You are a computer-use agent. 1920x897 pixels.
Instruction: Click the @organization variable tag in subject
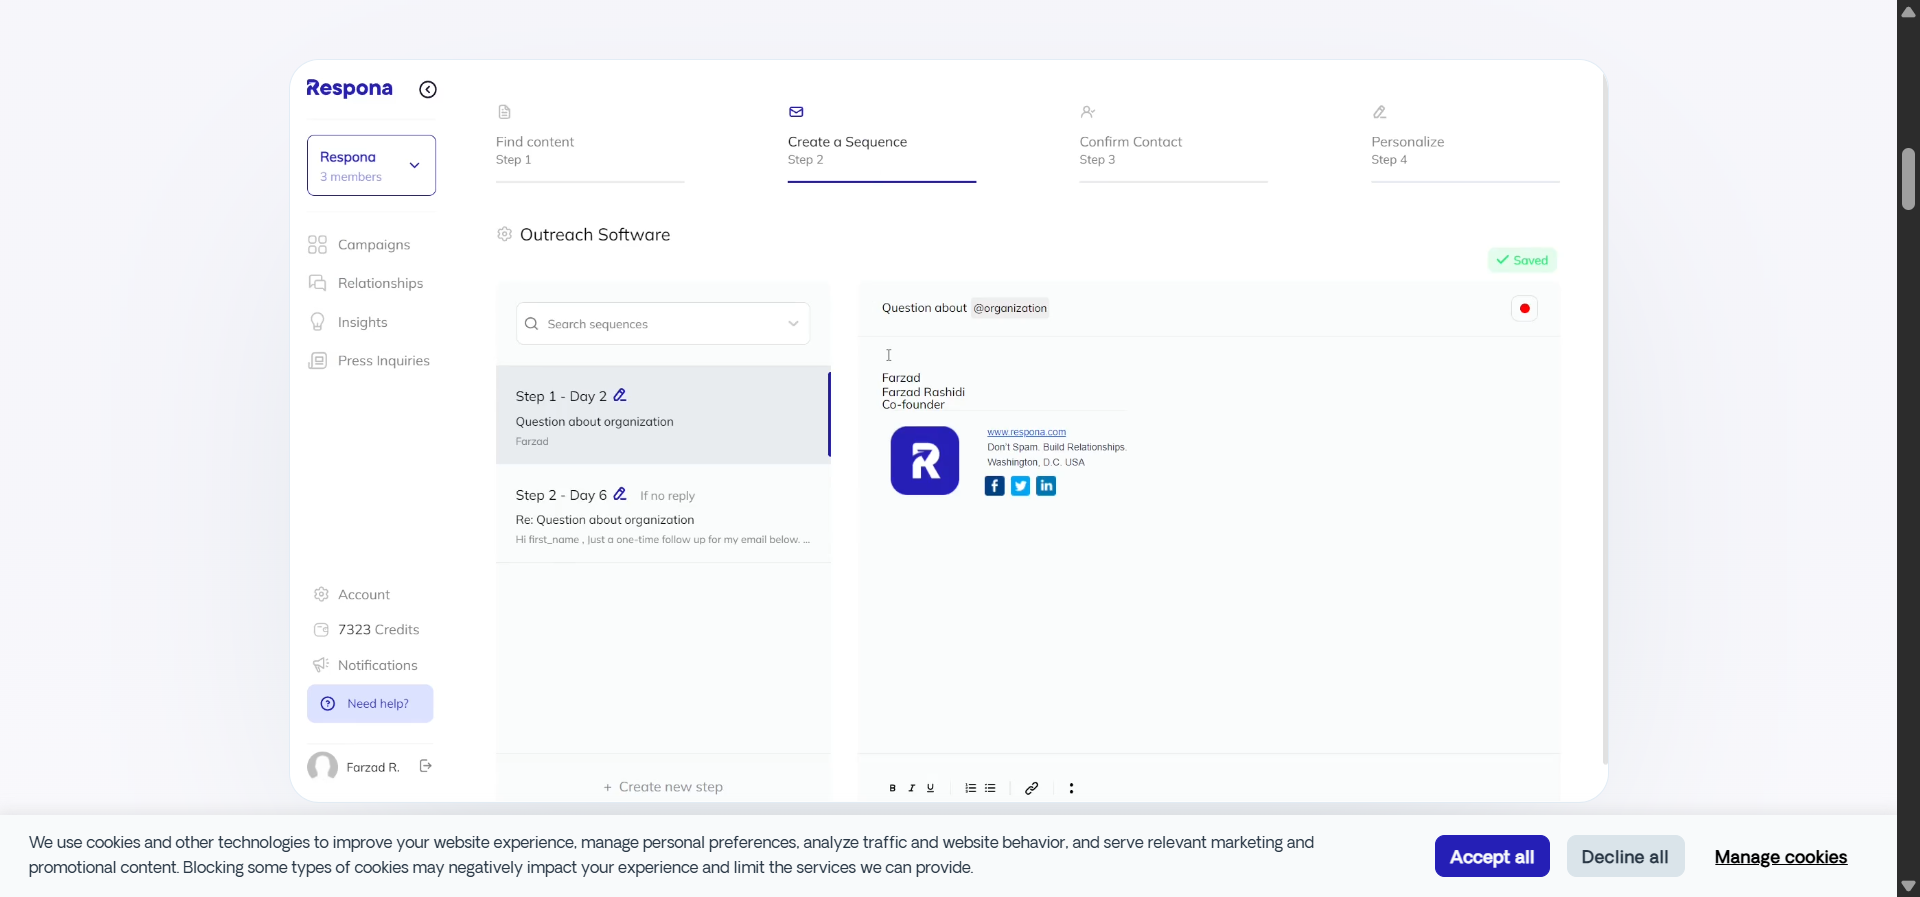click(x=1010, y=308)
